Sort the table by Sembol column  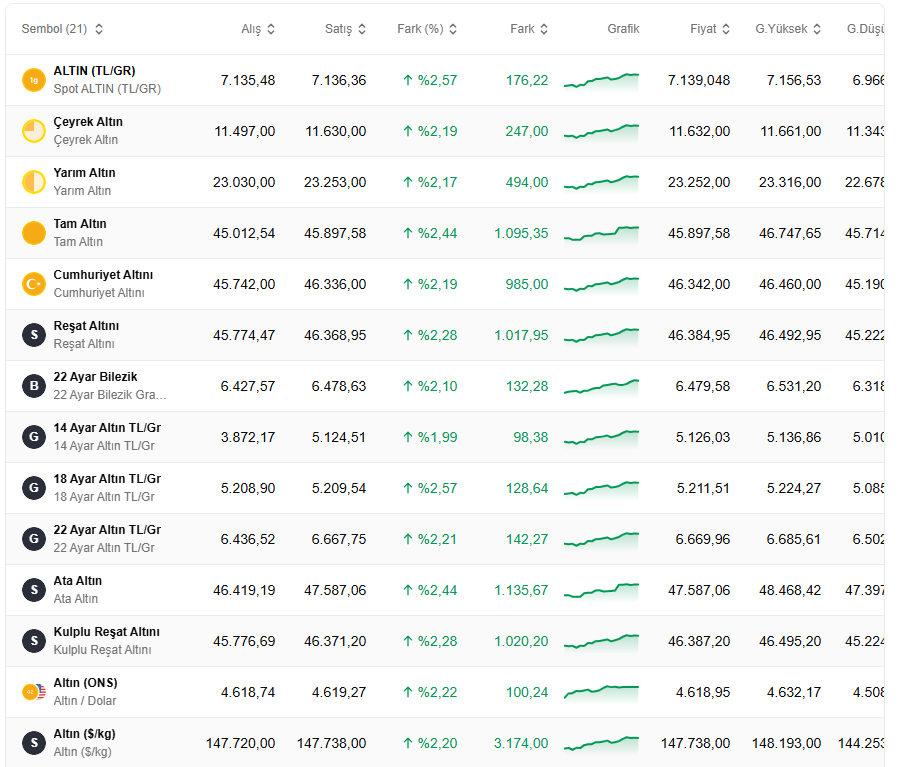point(62,29)
